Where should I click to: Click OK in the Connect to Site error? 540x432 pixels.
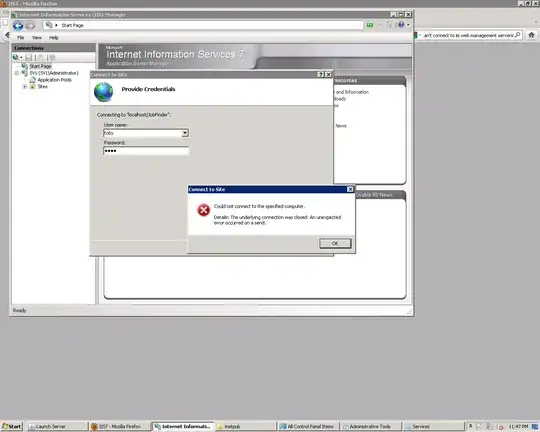(x=335, y=243)
